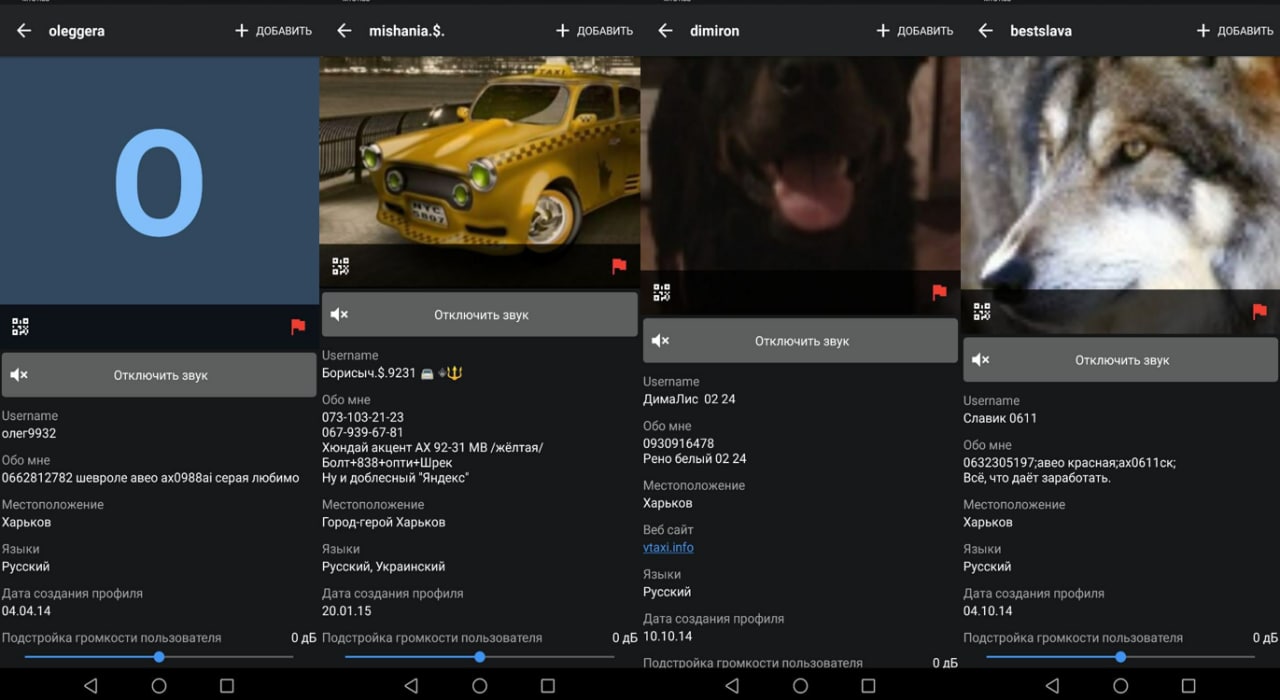Flag the oleggera profile with the red flag
This screenshot has width=1280, height=700.
(298, 326)
